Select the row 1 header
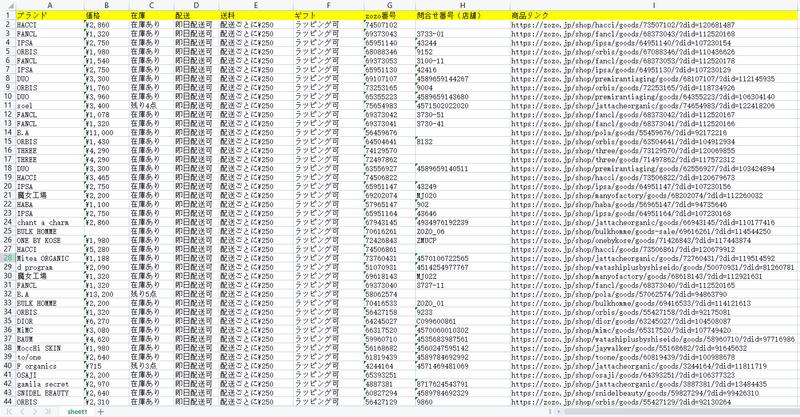Viewport: 800px width, 417px height. (x=8, y=15)
